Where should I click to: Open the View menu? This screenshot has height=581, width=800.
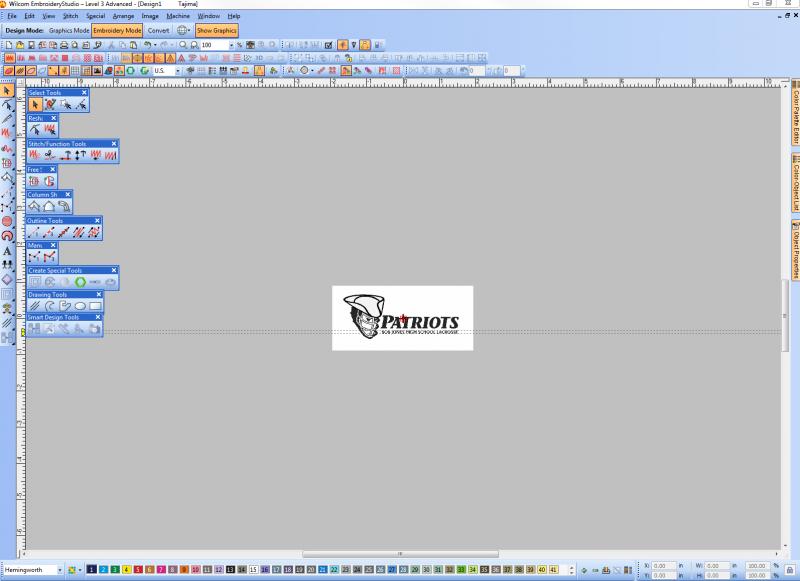(48, 16)
